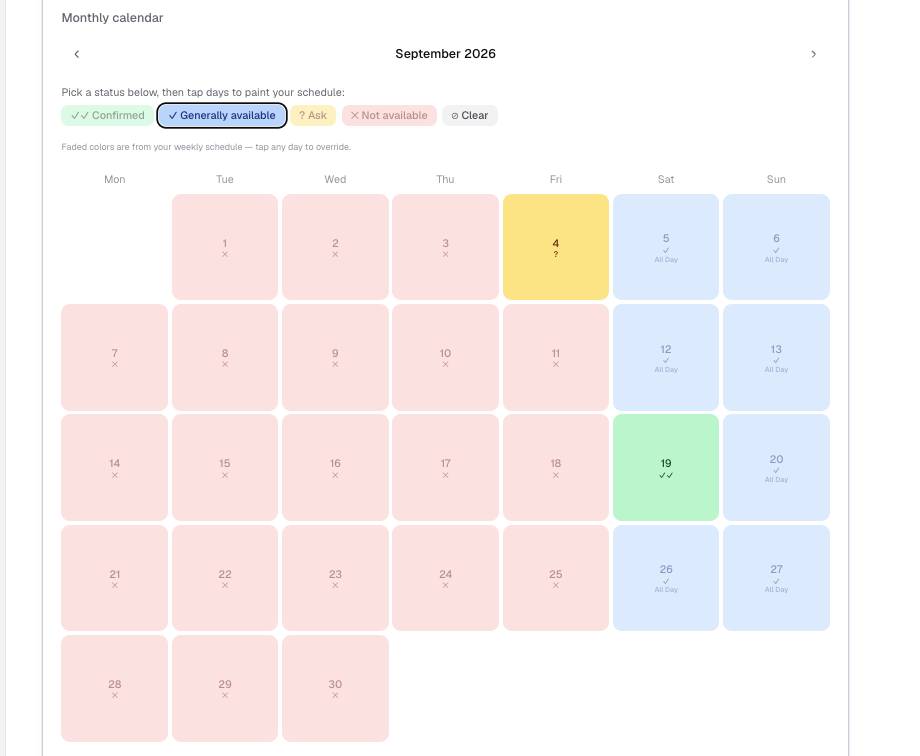
Task: Tap September 17 day cell
Action: (445, 468)
